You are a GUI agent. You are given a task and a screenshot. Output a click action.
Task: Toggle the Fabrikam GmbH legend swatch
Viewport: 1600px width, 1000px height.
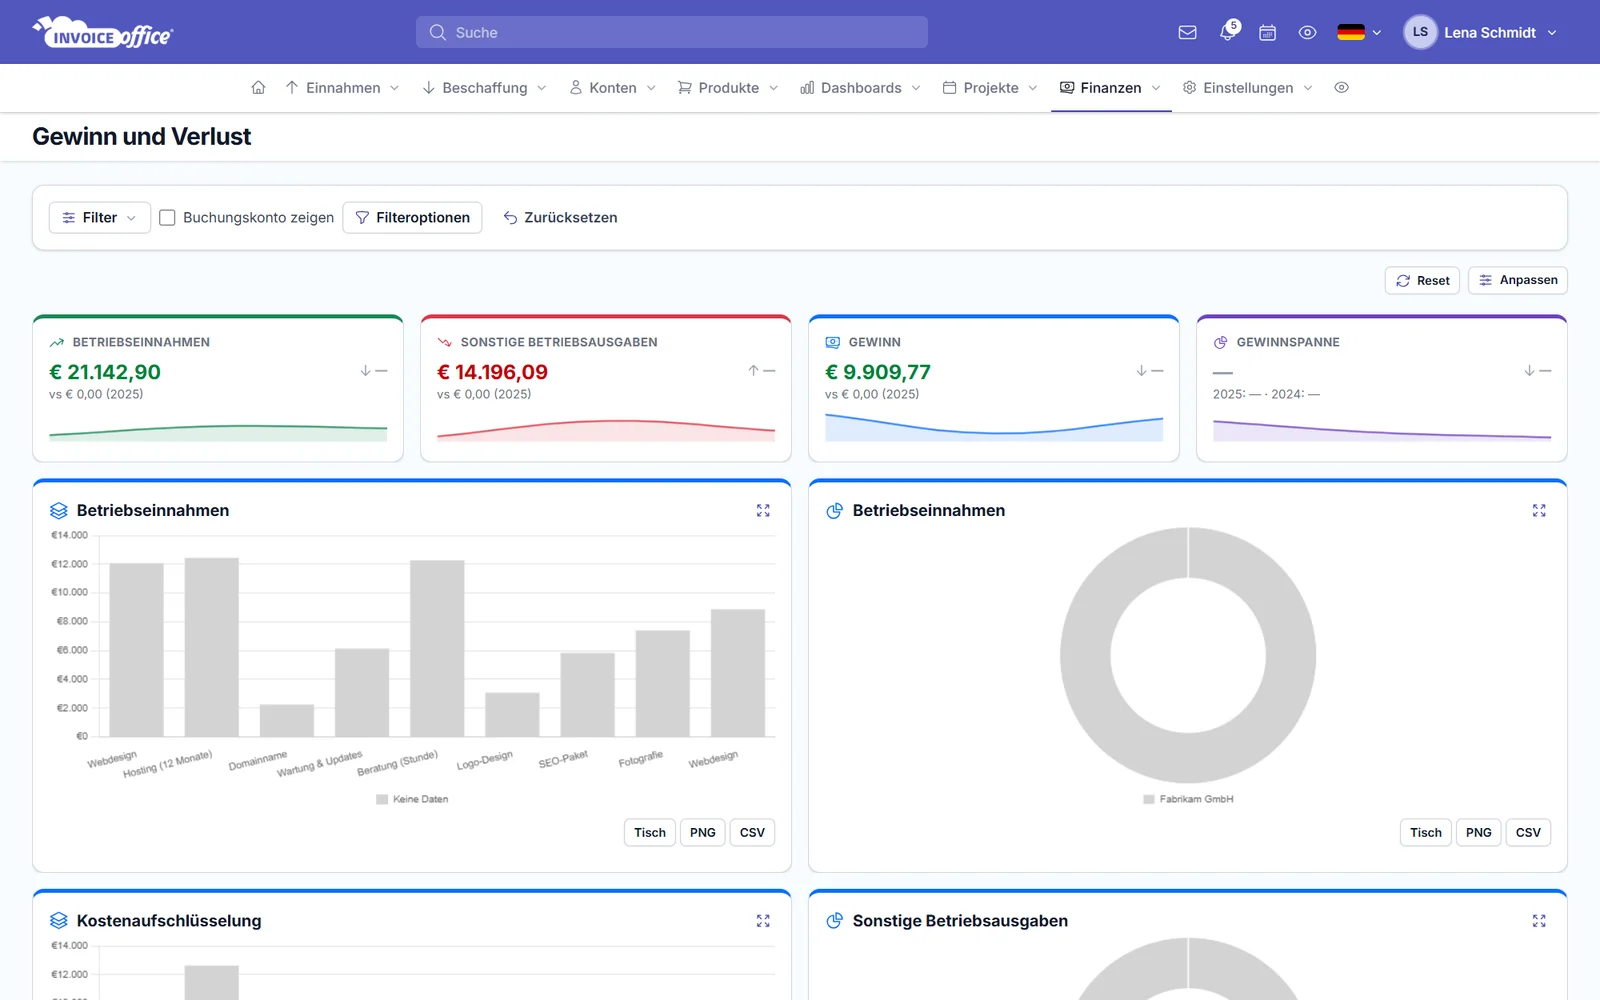pyautogui.click(x=1149, y=800)
